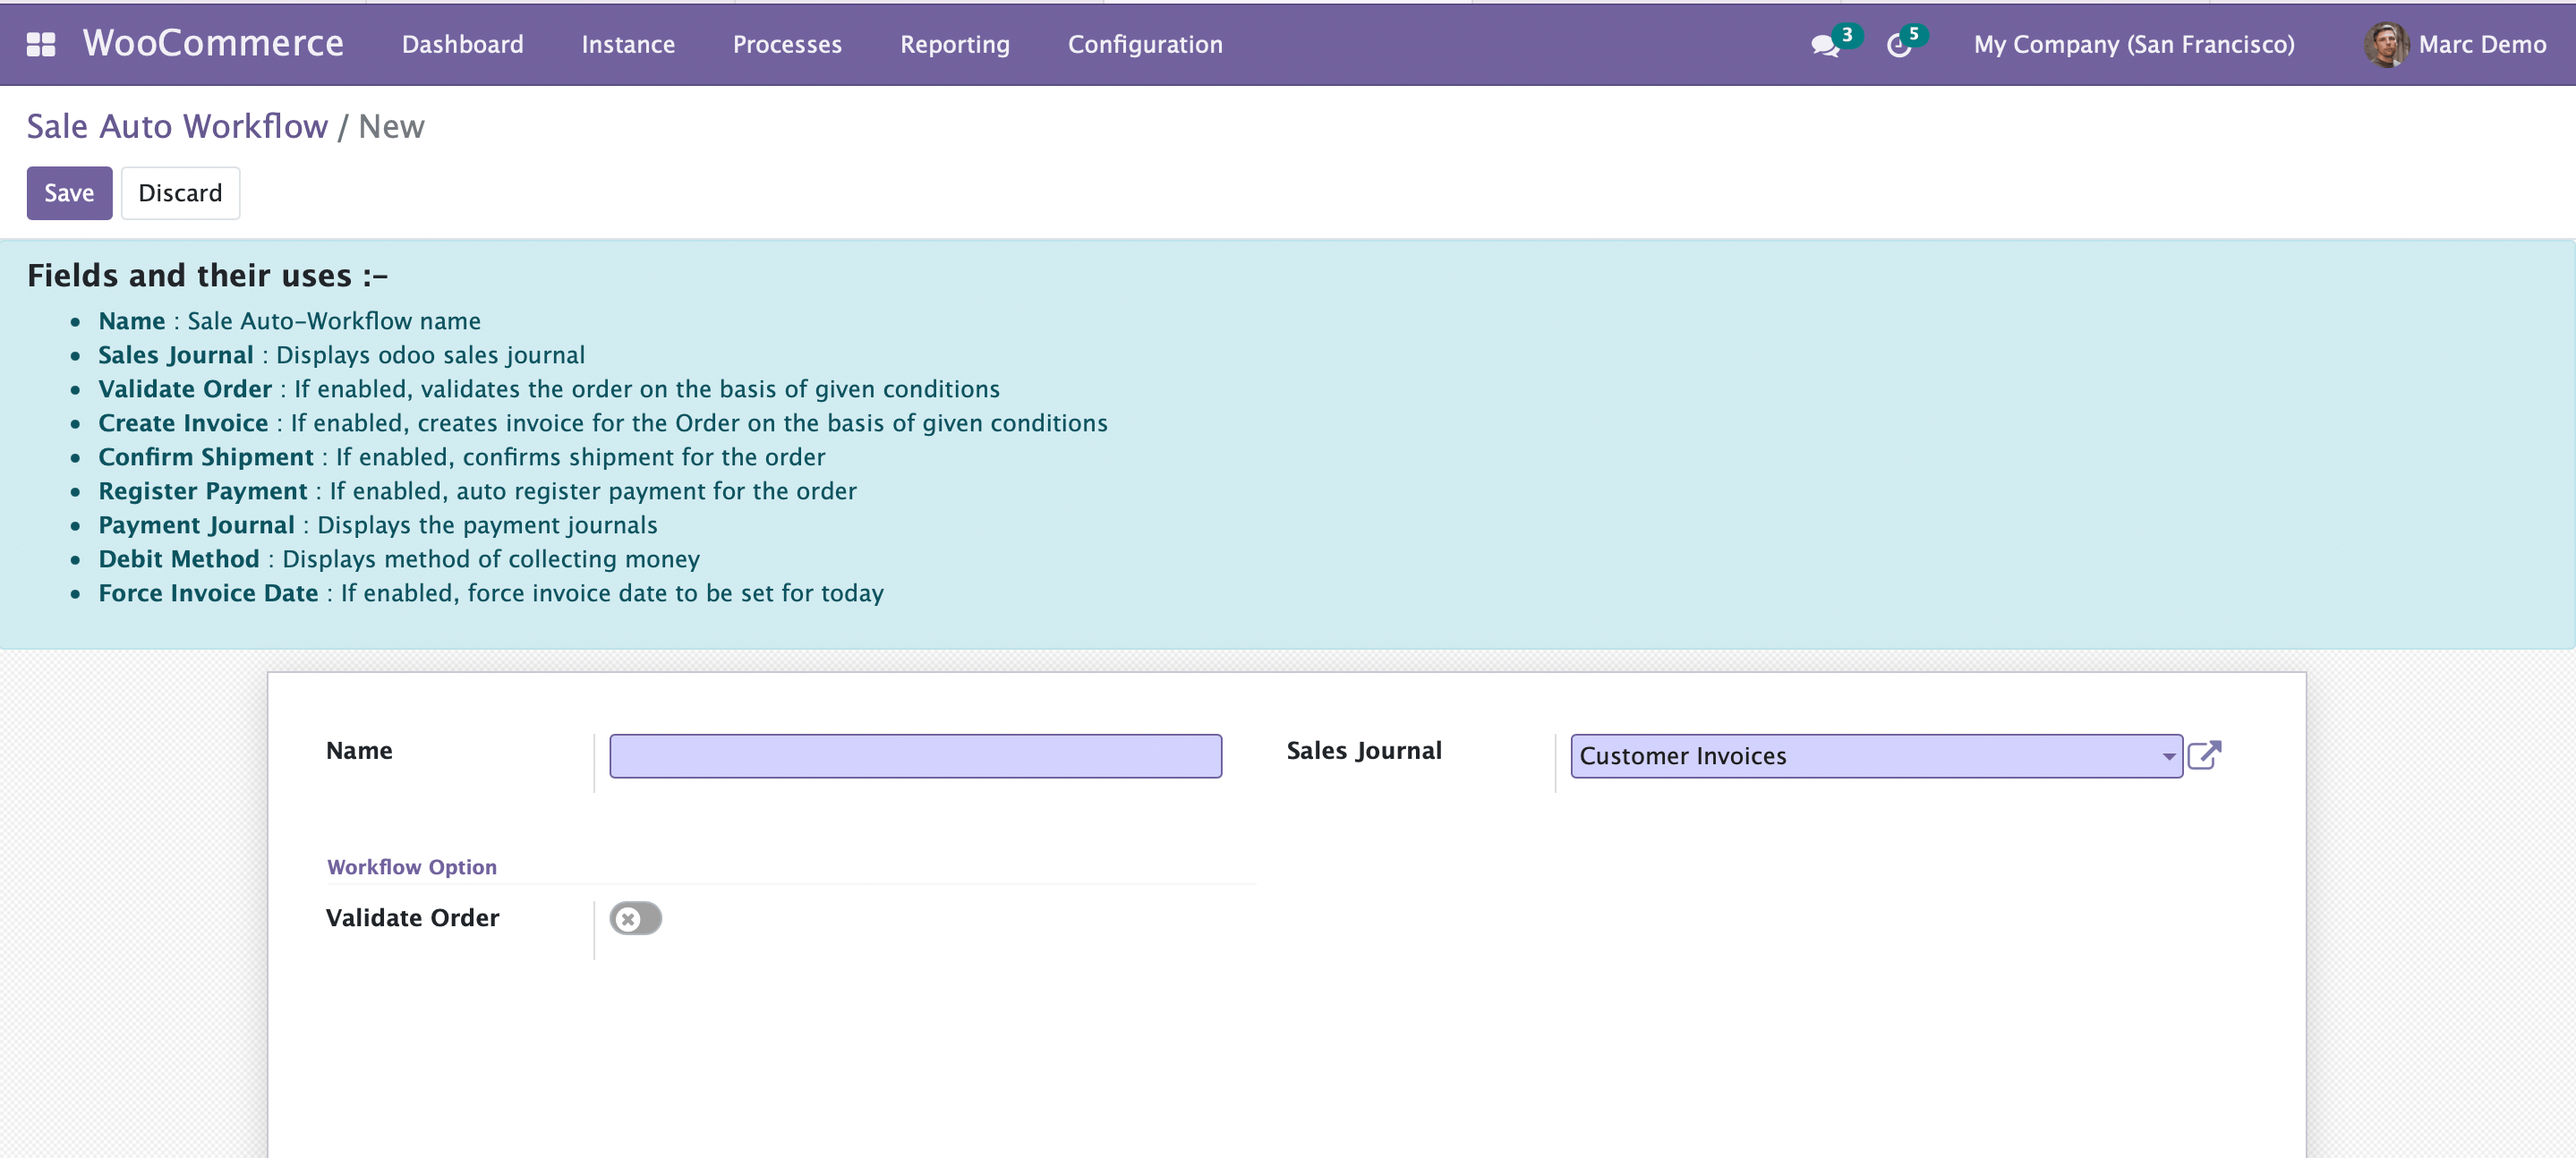Open the apps grid menu icon

point(41,44)
